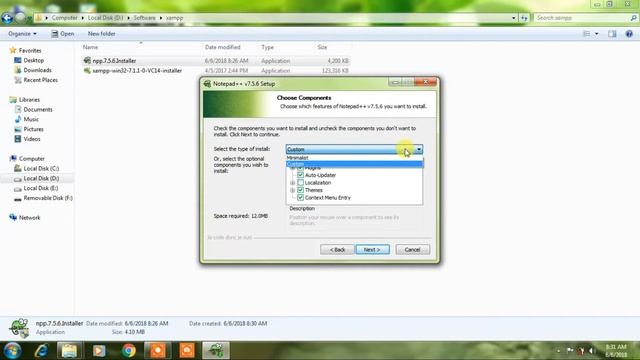The width and height of the screenshot is (640, 360).
Task: Open Videos library in sidebar
Action: 31,139
